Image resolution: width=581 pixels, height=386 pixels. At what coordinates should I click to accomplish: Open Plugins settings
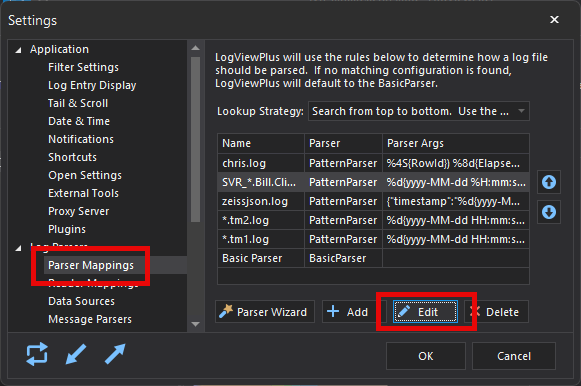(x=67, y=229)
